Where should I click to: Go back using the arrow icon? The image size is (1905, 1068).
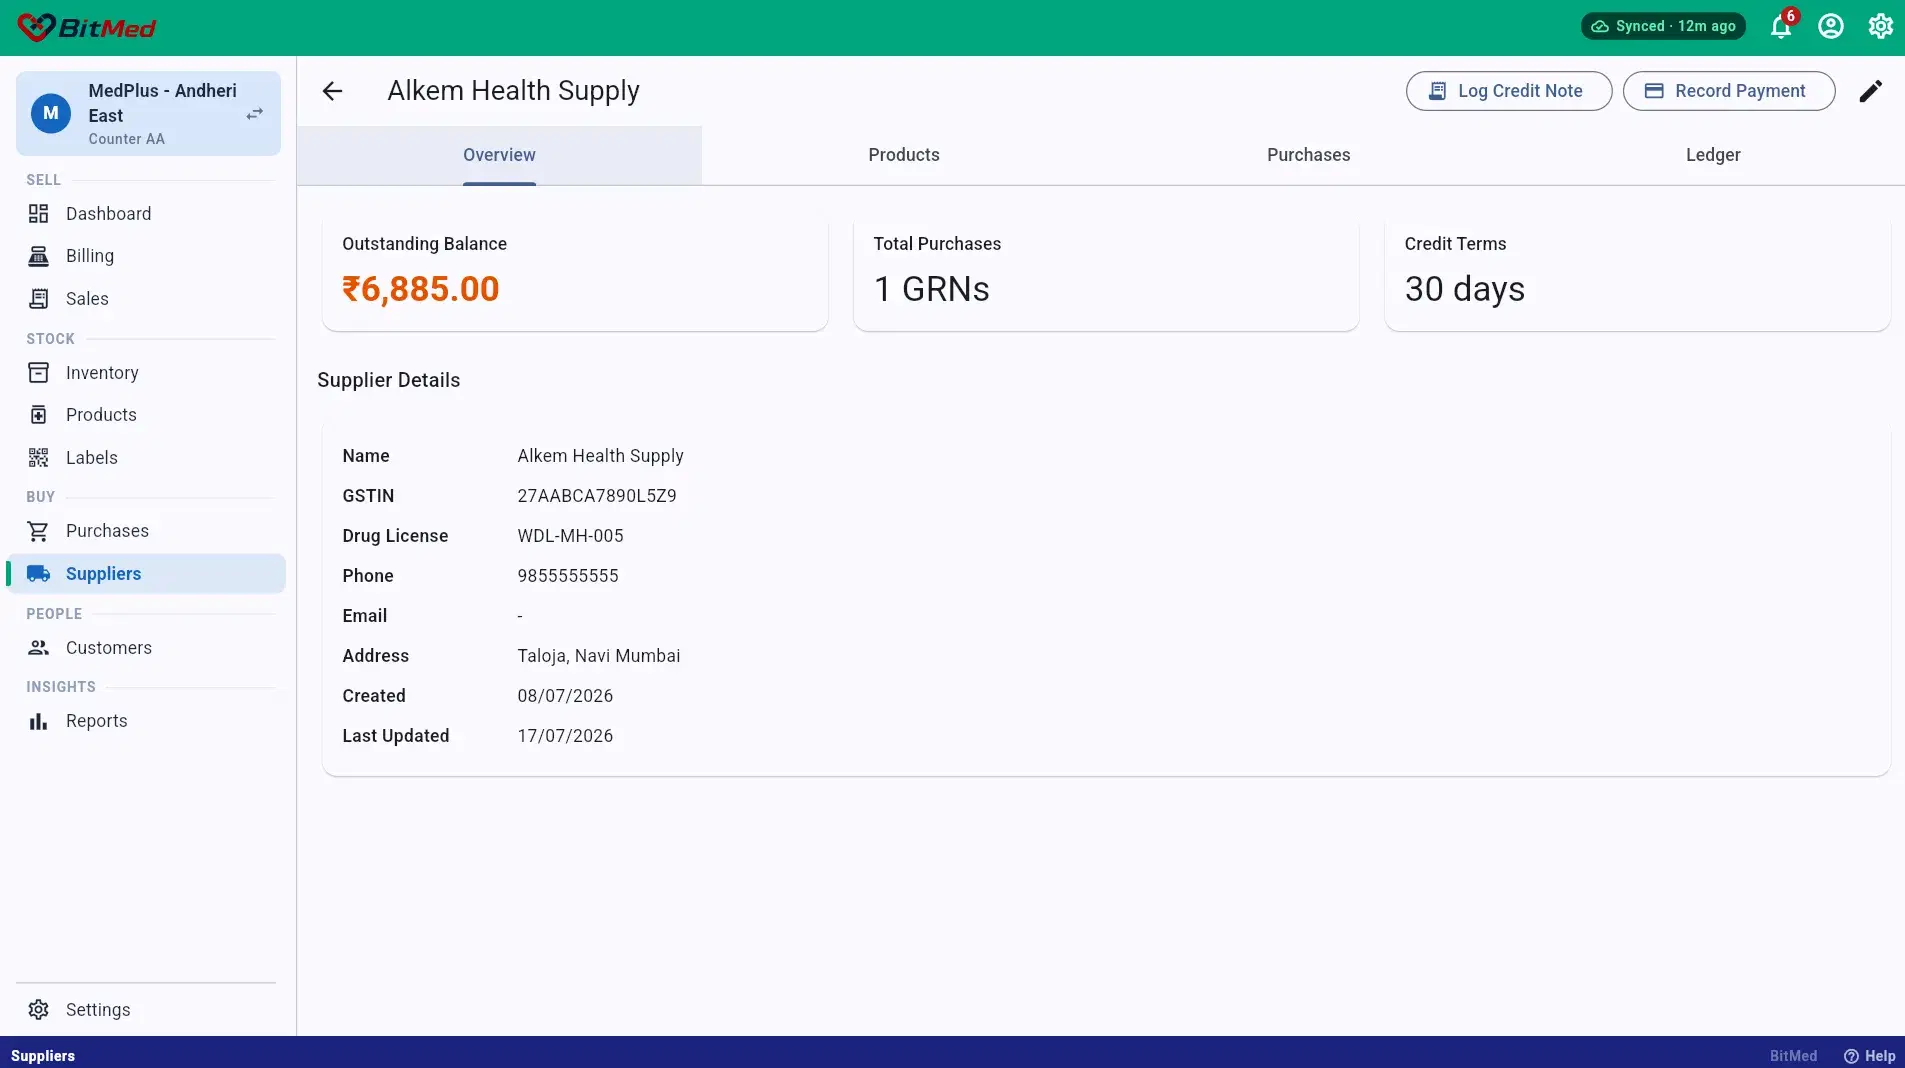tap(332, 91)
